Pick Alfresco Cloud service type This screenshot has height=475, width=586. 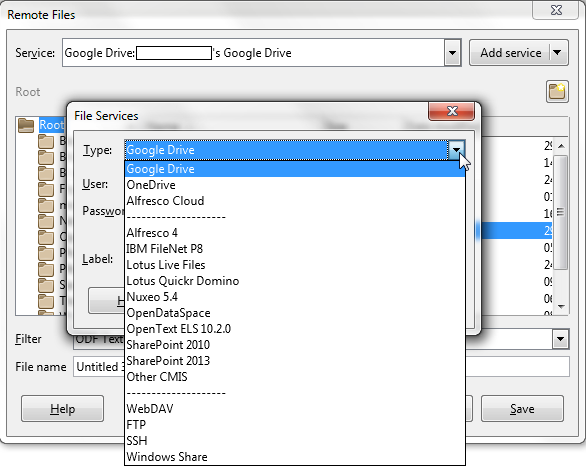pos(294,201)
